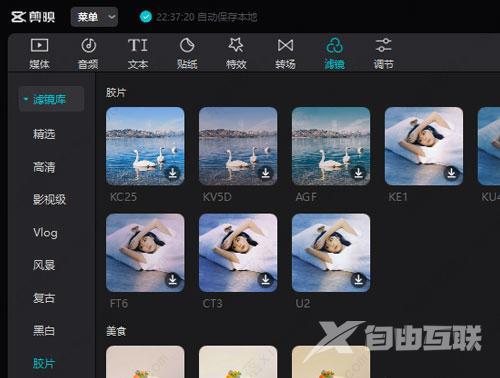This screenshot has height=378, width=500.
Task: Download the AGF filter
Action: (358, 173)
